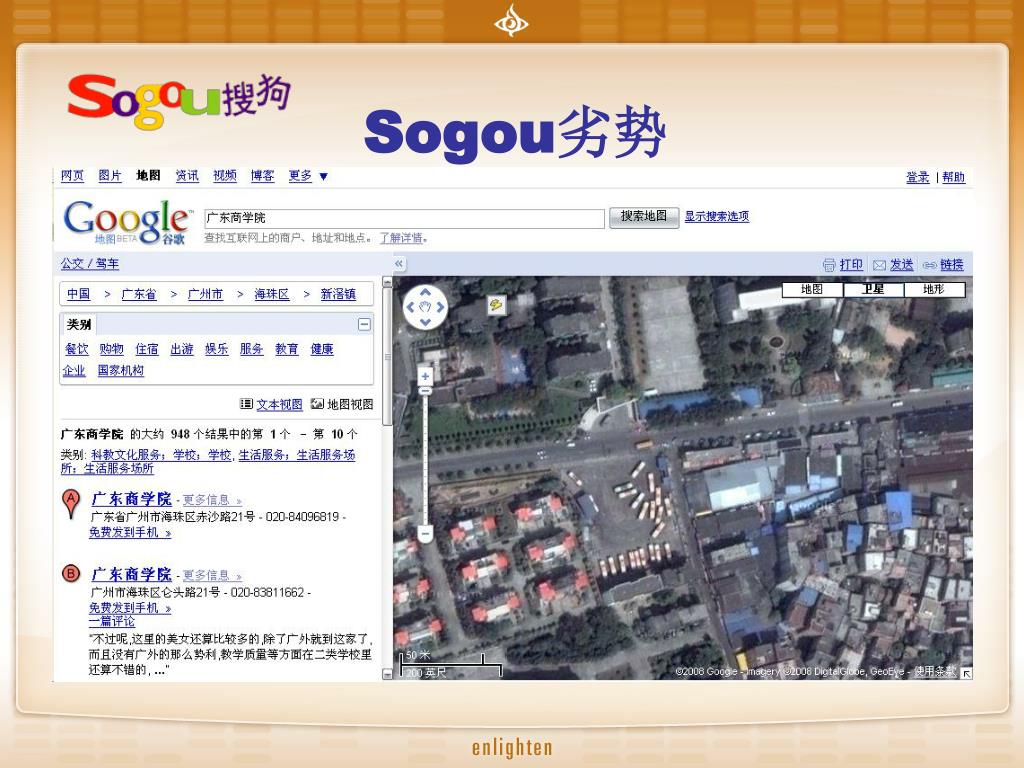Screen dimensions: 1024x768
Task: Select the 服务 category
Action: (x=251, y=349)
